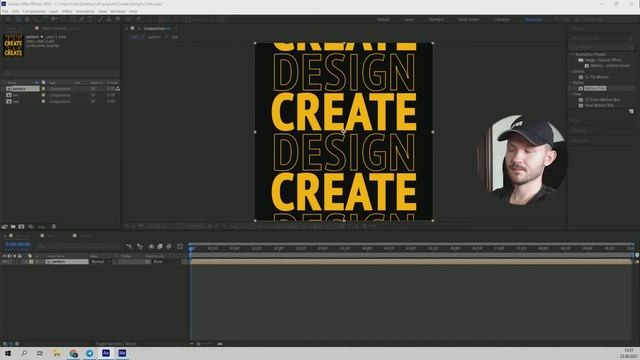
Task: Switch to the Libraries workspace
Action: [x=502, y=20]
